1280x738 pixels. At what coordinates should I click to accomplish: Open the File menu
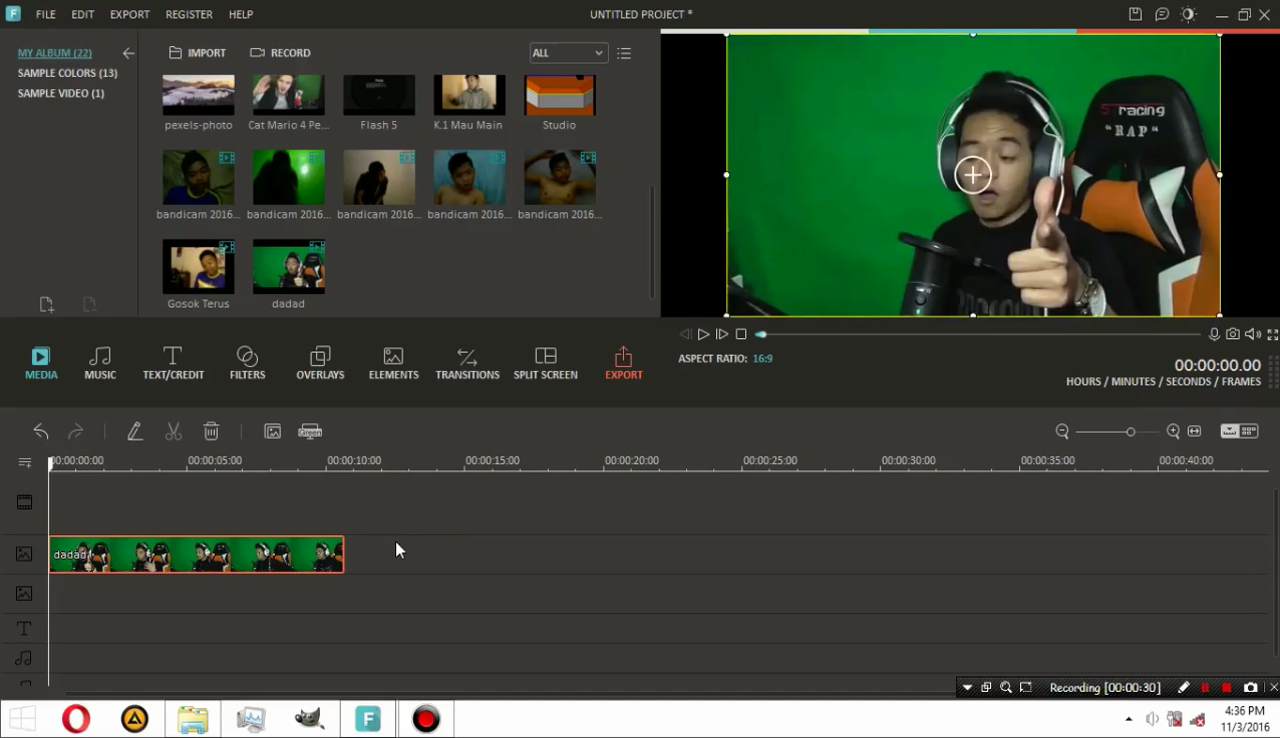point(46,15)
